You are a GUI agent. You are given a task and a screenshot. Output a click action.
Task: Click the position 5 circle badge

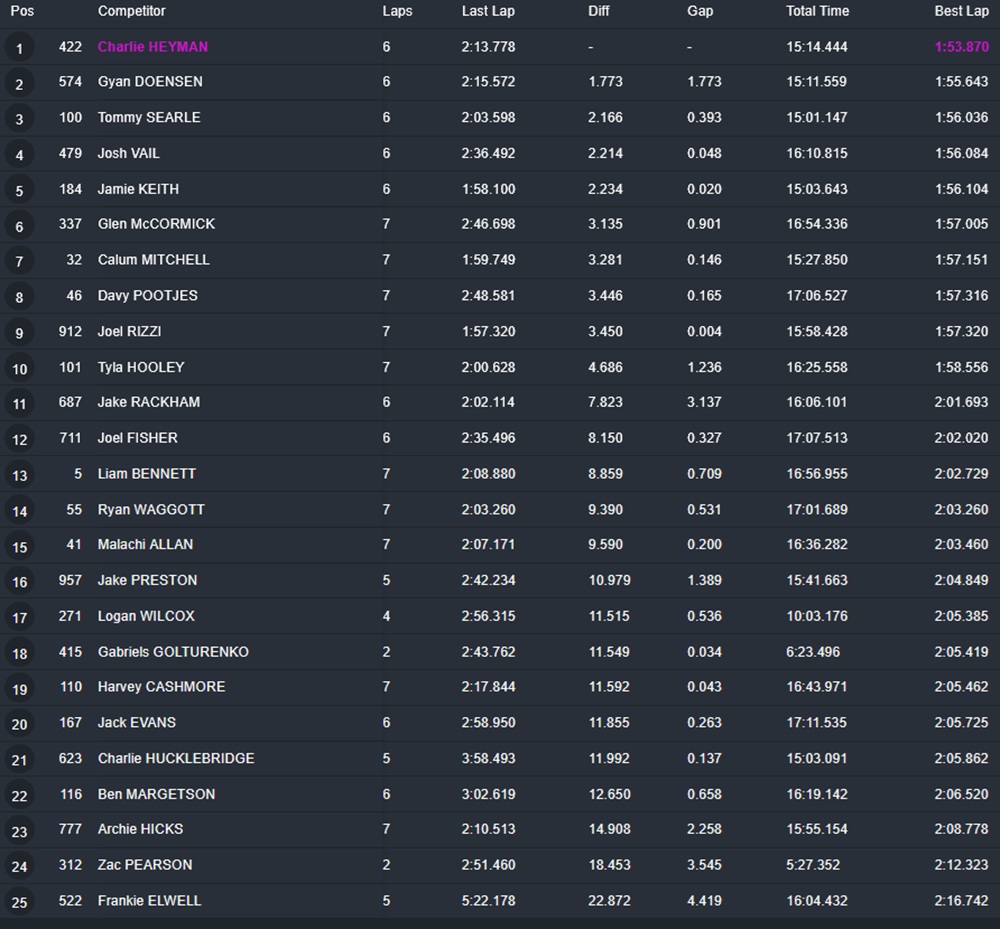[19, 190]
